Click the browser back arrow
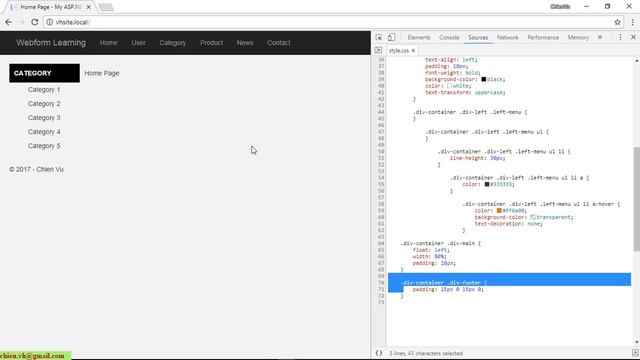The image size is (640, 360). tap(9, 22)
